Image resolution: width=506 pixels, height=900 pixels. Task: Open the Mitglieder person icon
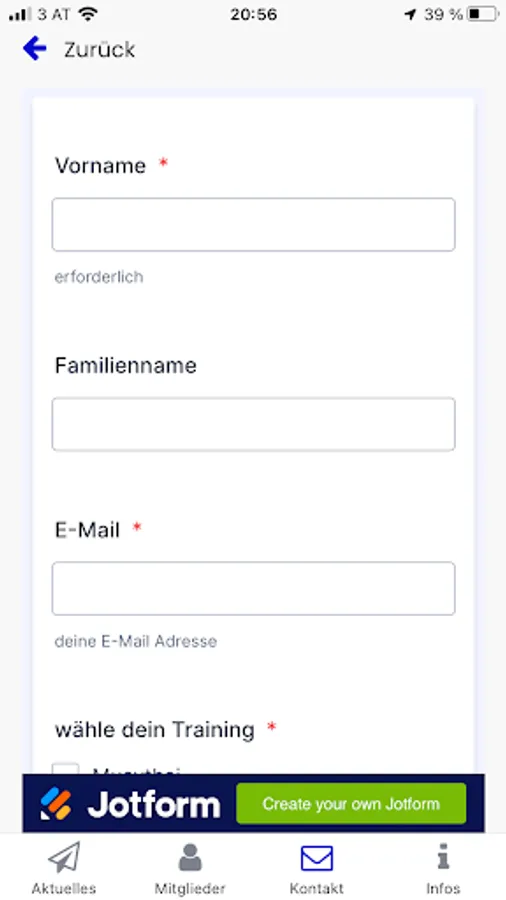[190, 858]
